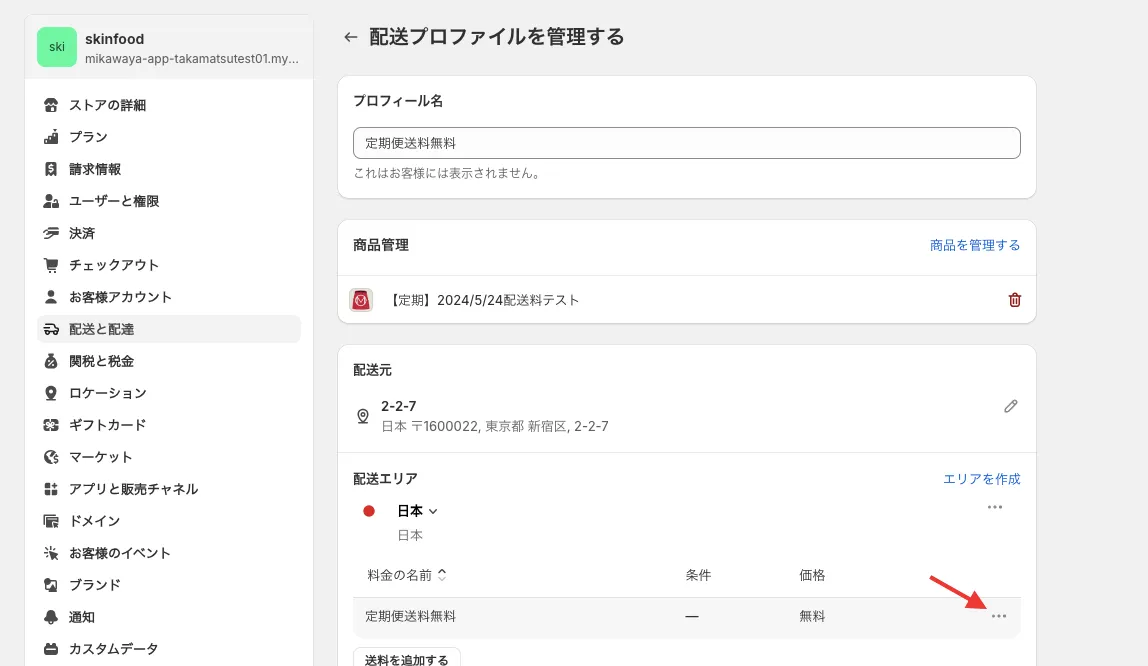The height and width of the screenshot is (666, 1148).
Task: Click the エリアを作成 link
Action: (x=981, y=479)
